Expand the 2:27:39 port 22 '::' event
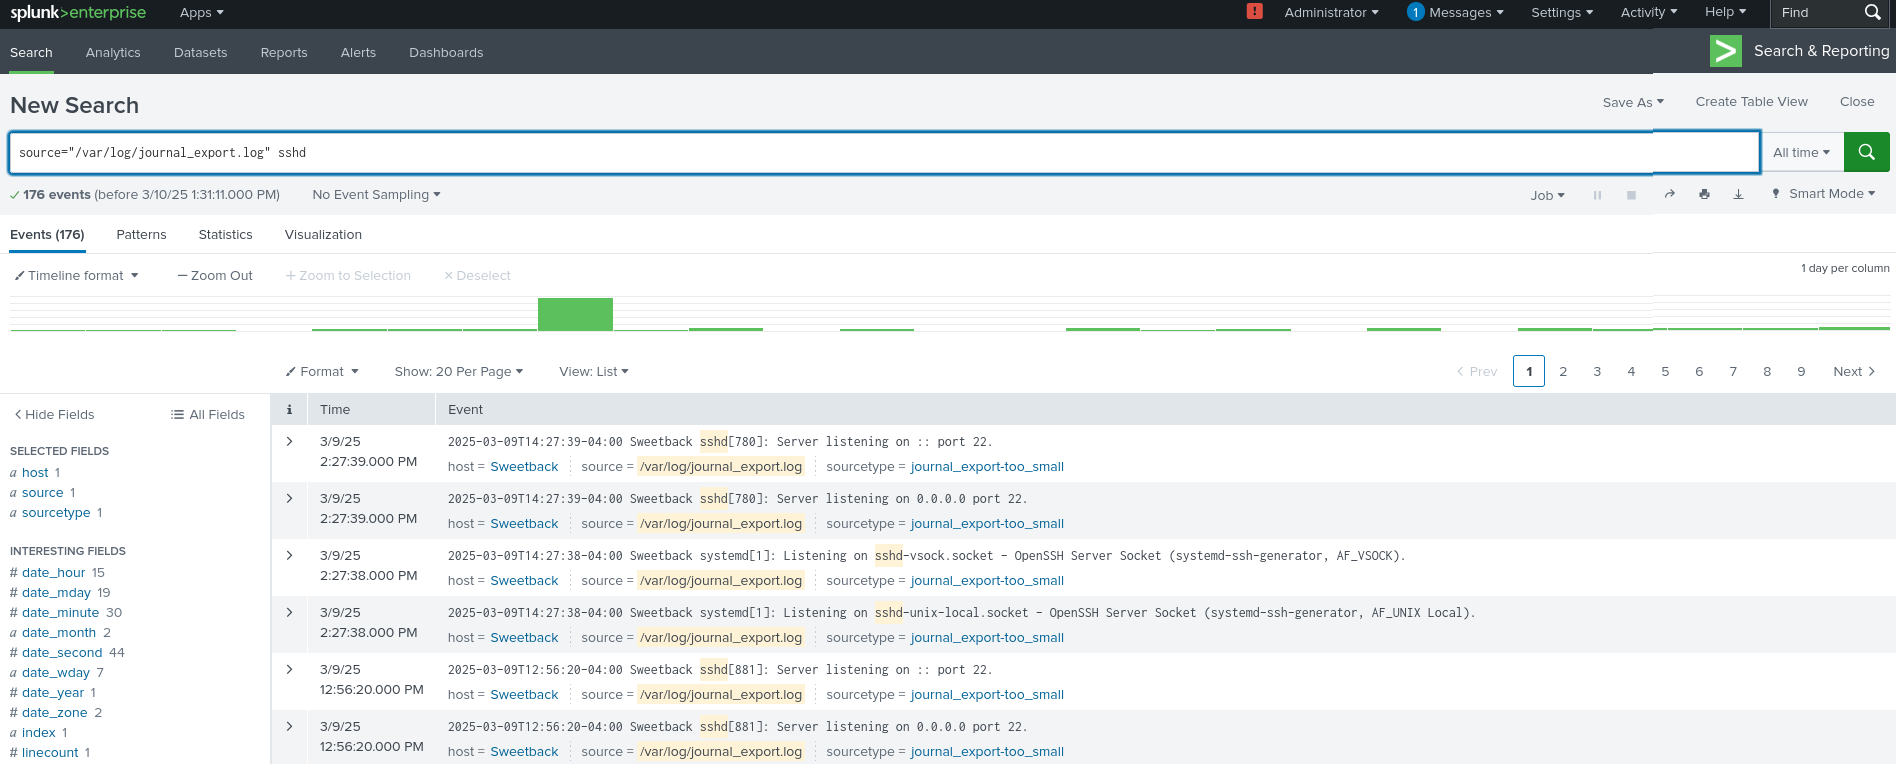1896x764 pixels. pyautogui.click(x=289, y=441)
